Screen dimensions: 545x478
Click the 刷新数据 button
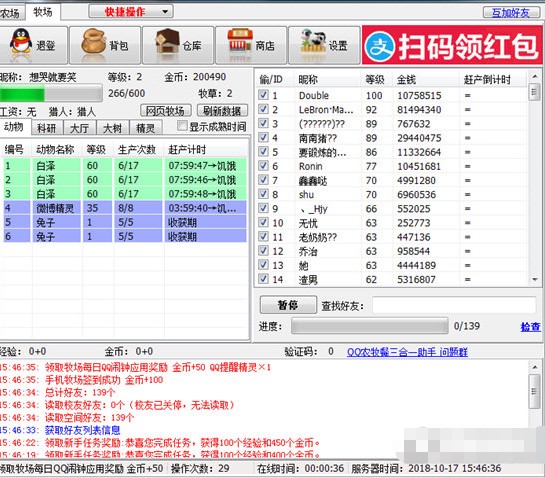(222, 111)
